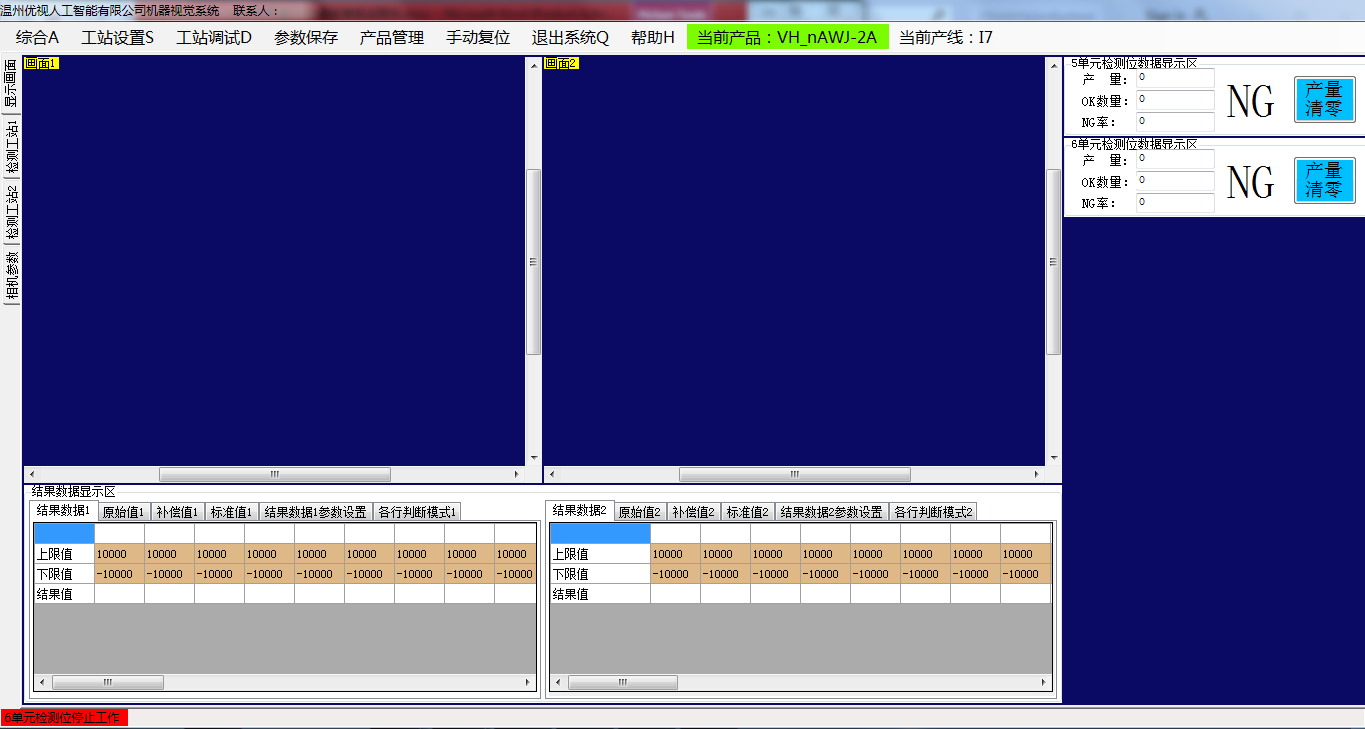Click the 当前产品 VH_nAWJ-2A green label
Viewport: 1365px width, 729px height.
[787, 38]
